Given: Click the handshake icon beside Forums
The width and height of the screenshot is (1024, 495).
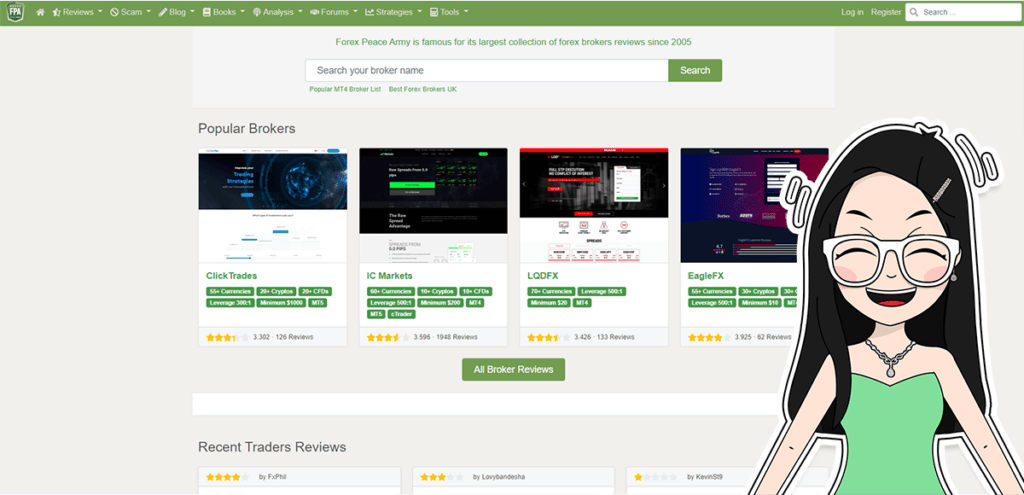Looking at the screenshot, I should click(314, 12).
